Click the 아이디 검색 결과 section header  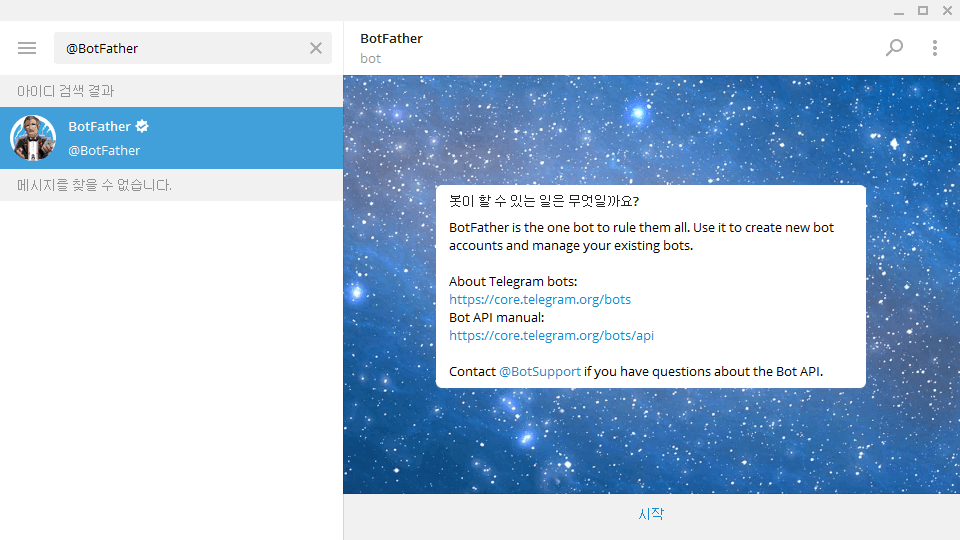click(66, 91)
